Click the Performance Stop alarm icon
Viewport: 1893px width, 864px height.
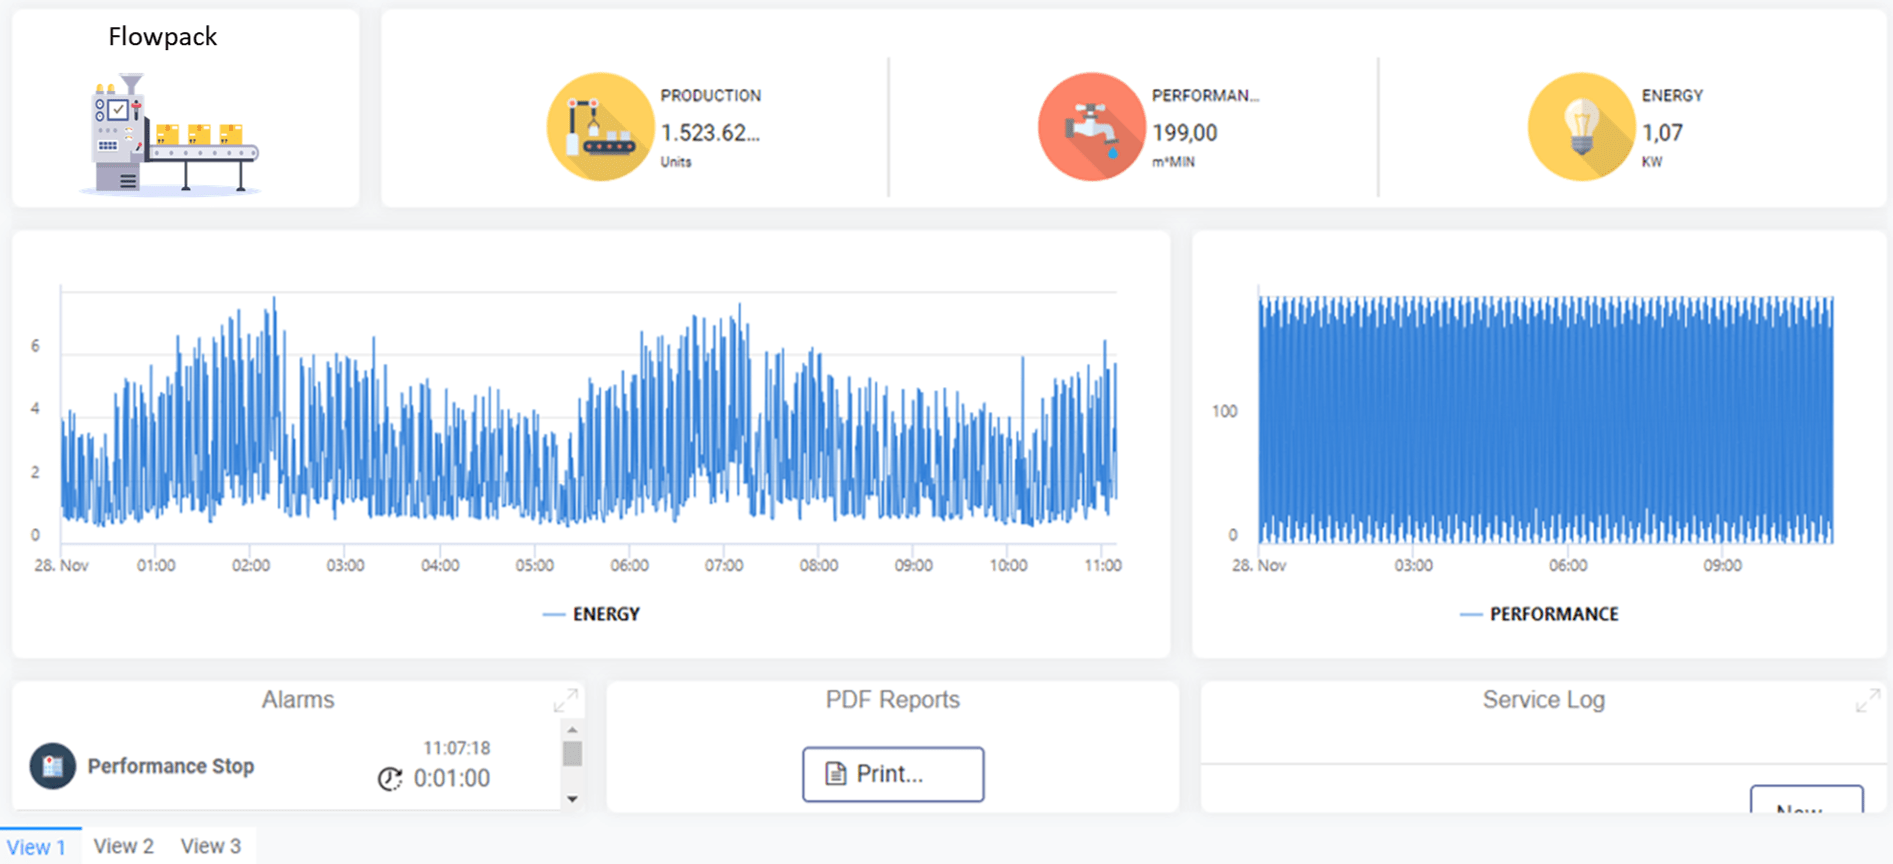(53, 766)
